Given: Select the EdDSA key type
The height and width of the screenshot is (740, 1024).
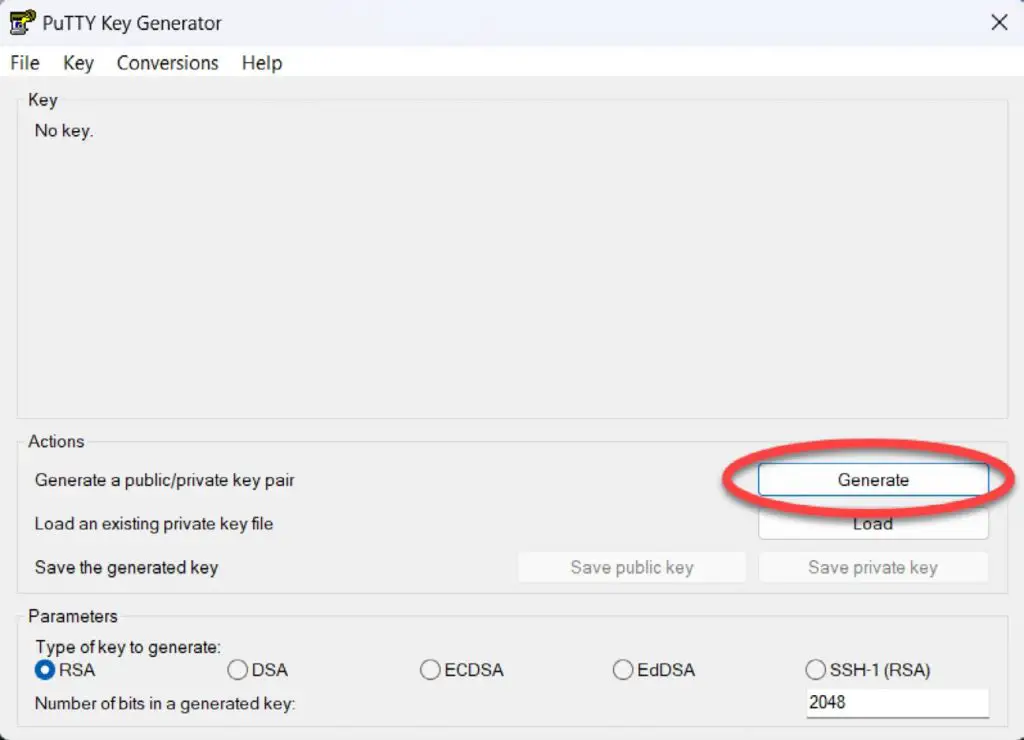Looking at the screenshot, I should pyautogui.click(x=623, y=670).
